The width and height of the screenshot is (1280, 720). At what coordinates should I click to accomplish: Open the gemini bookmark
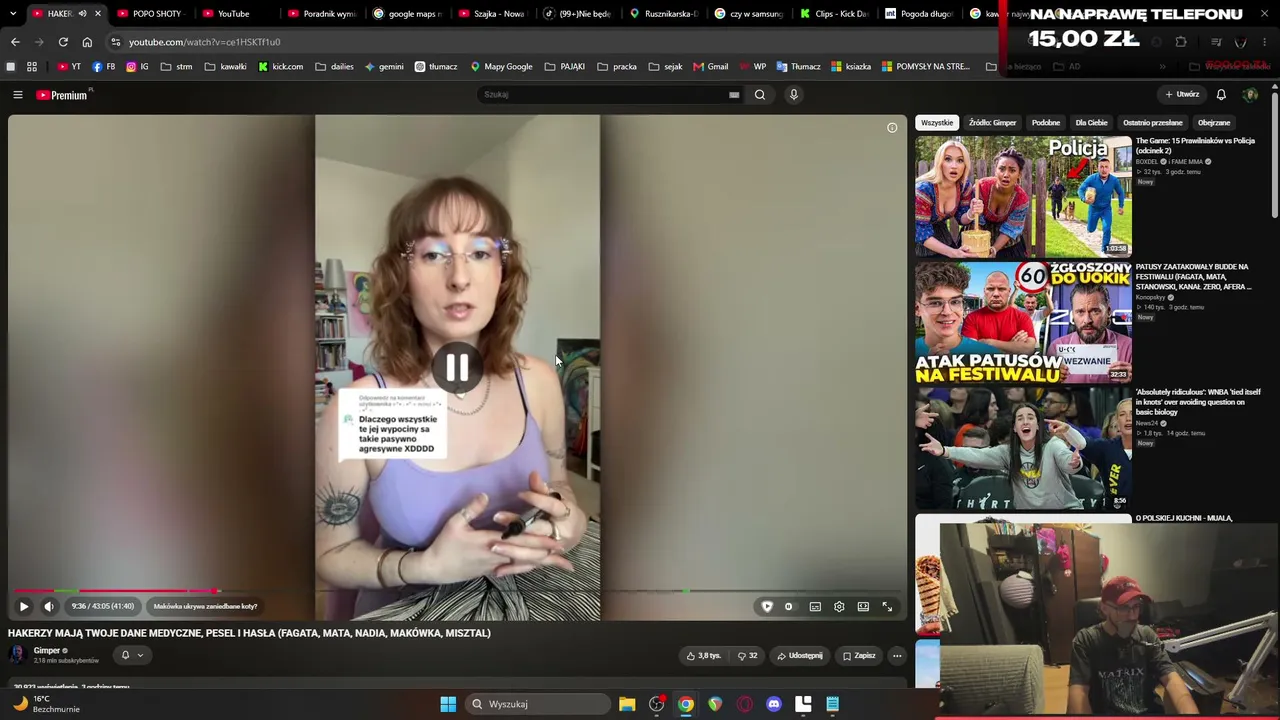[x=384, y=67]
